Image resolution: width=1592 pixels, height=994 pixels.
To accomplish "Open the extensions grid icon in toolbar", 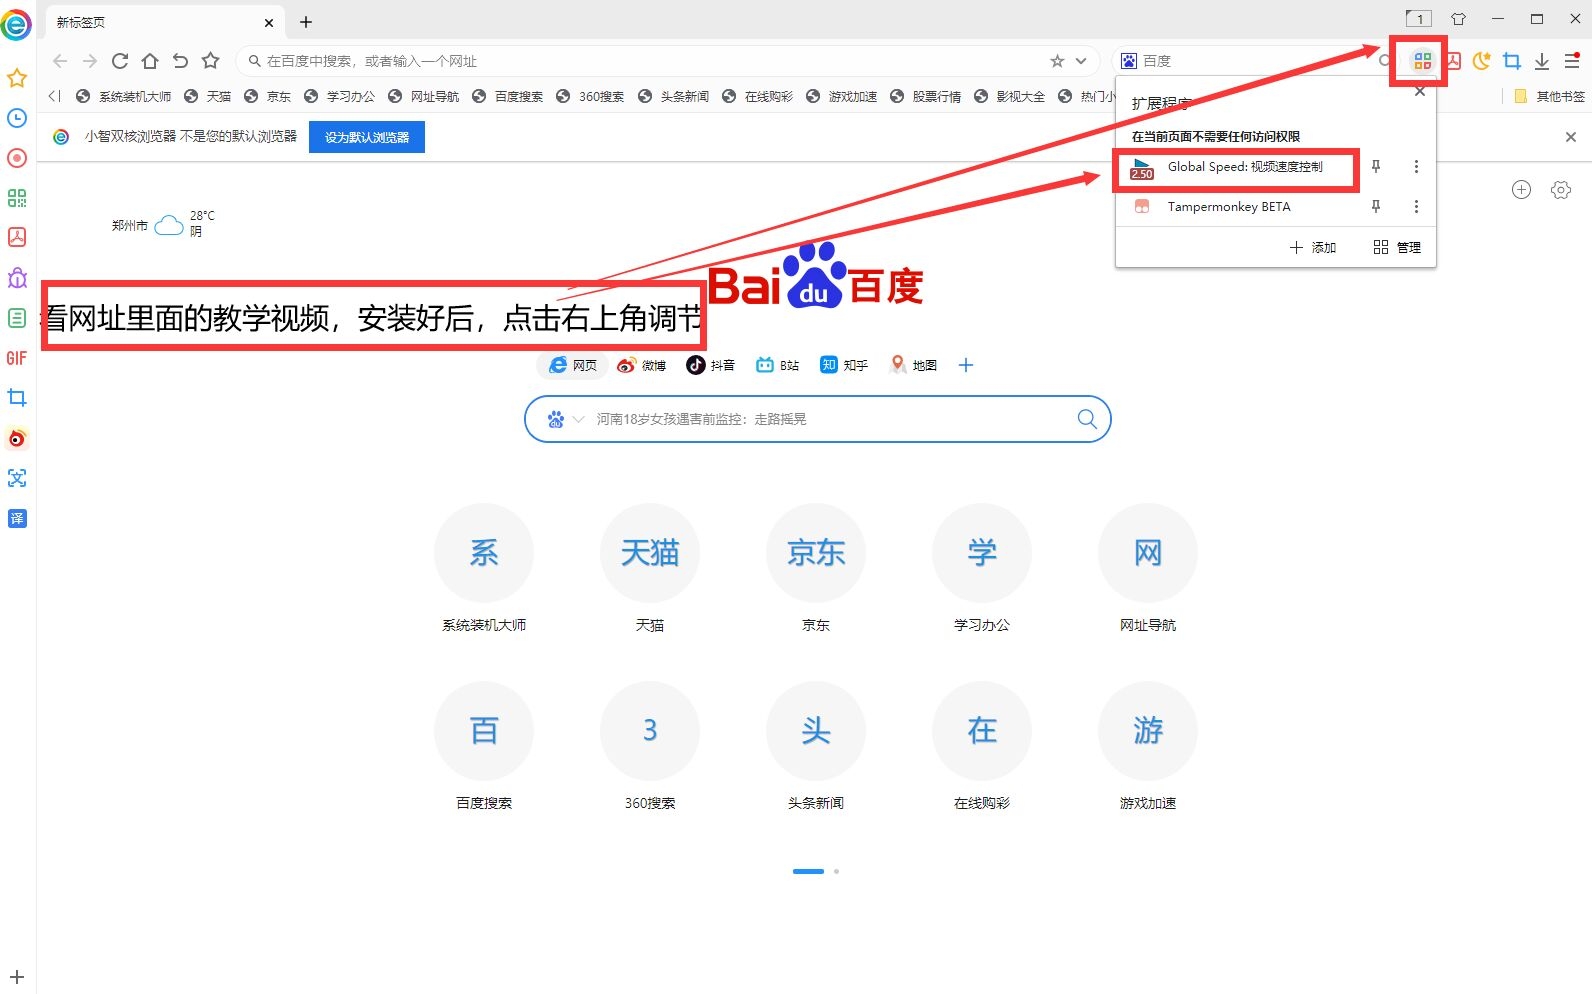I will click(x=1422, y=61).
